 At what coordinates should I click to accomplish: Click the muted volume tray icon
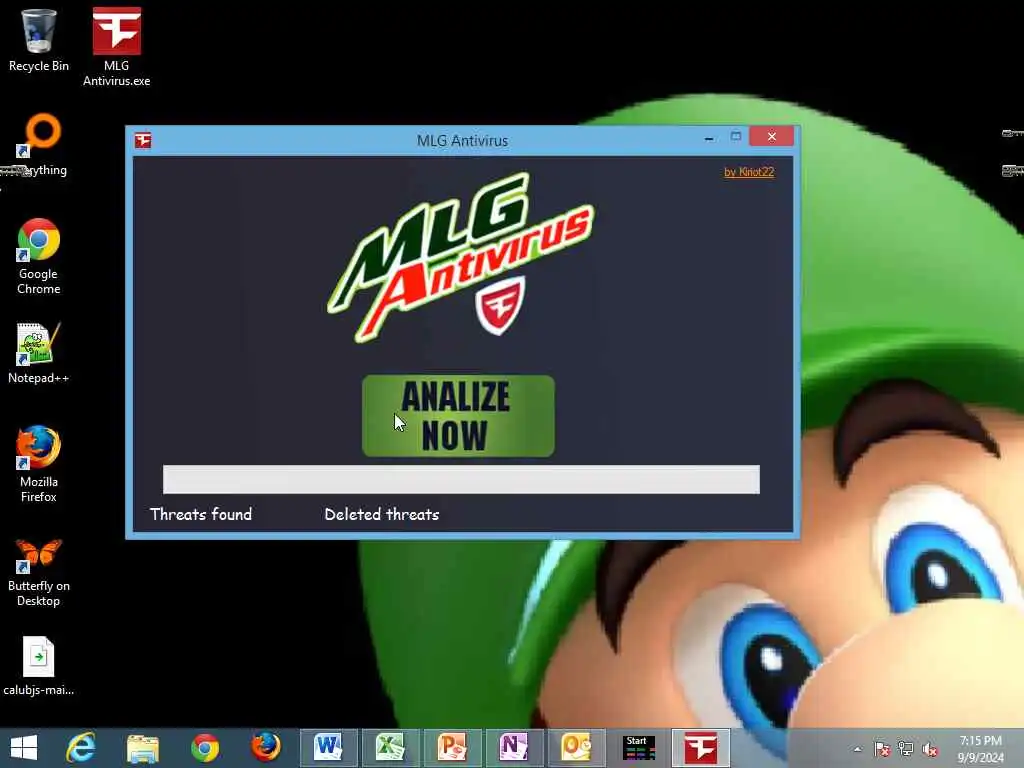click(x=930, y=749)
